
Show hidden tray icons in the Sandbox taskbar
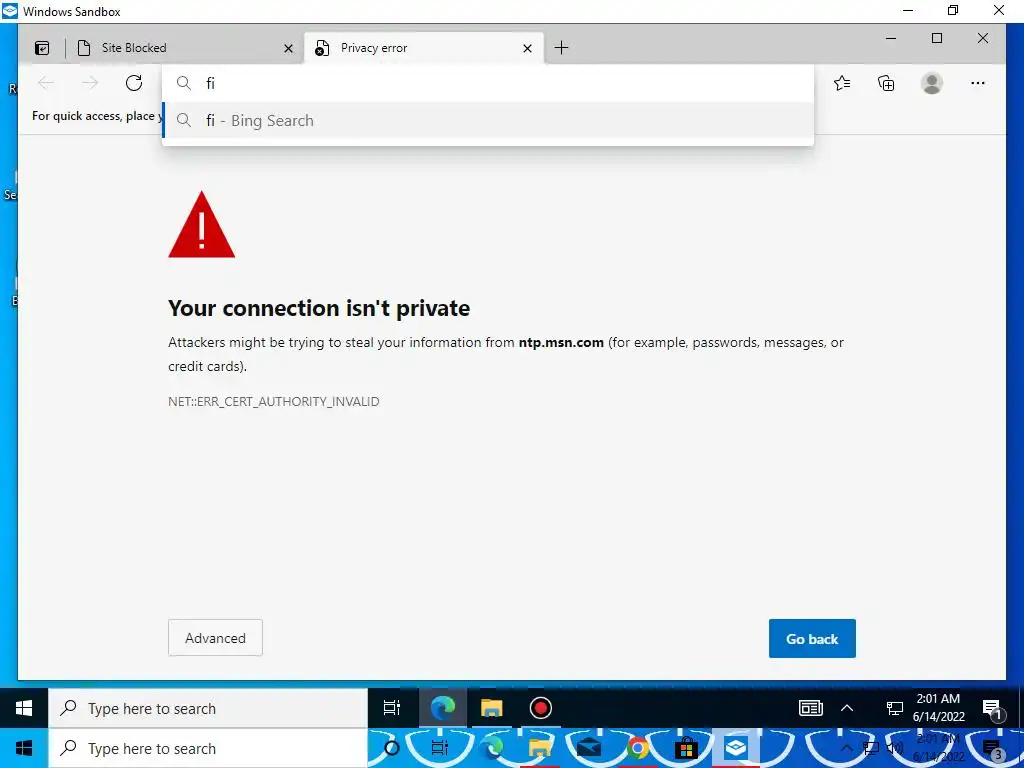coord(847,709)
